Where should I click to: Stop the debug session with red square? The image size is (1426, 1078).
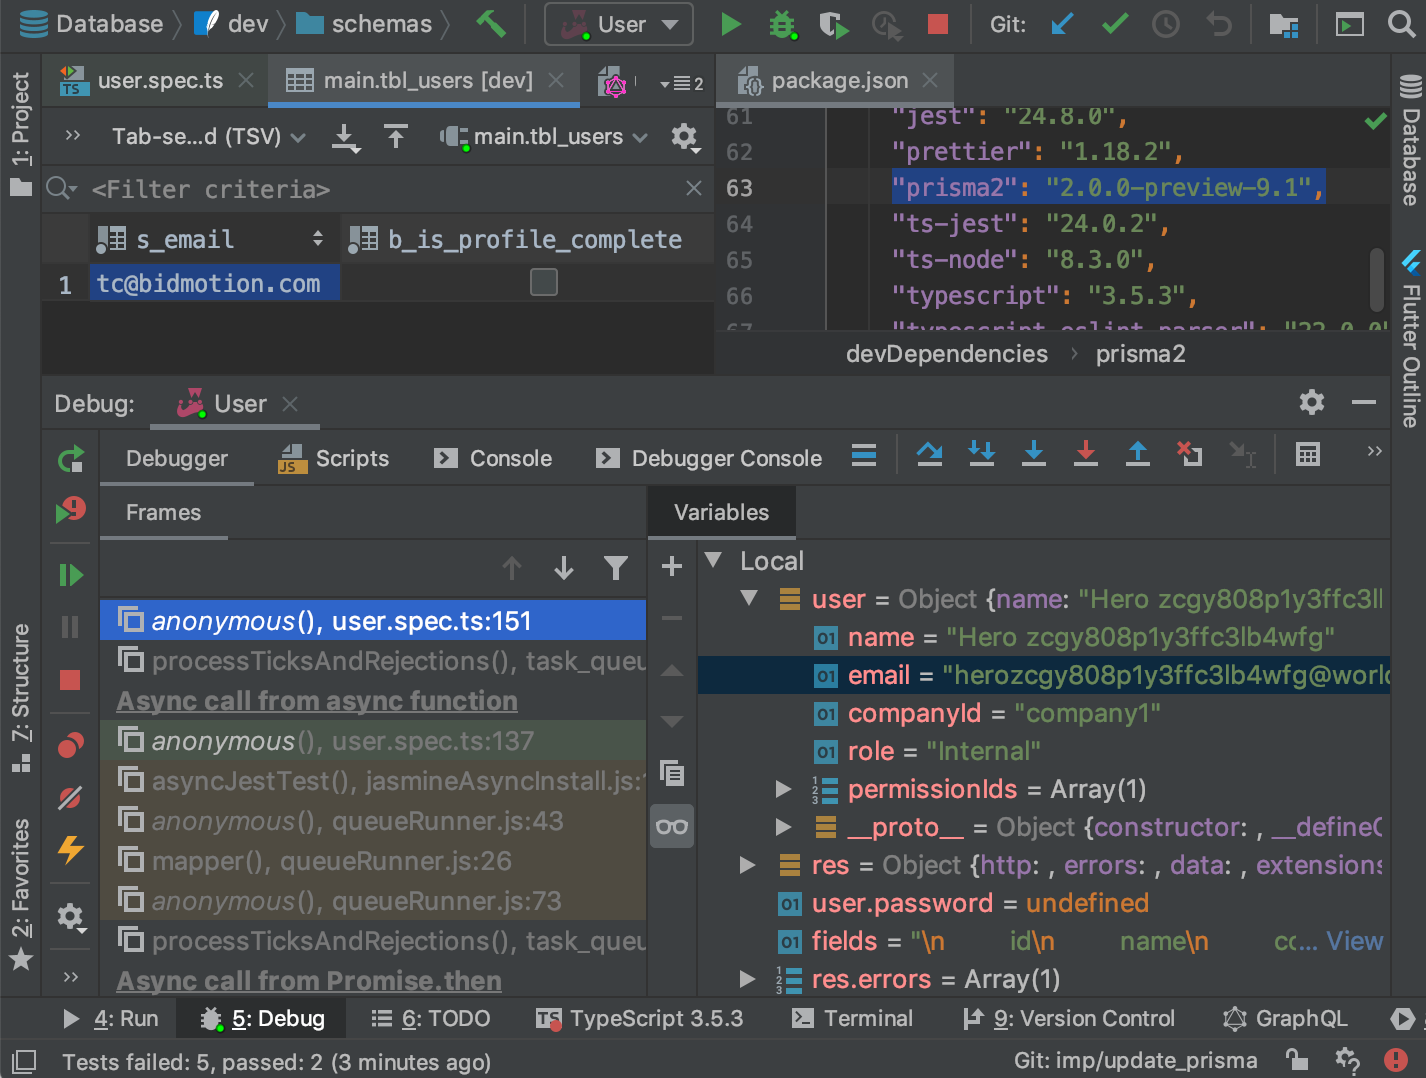click(x=70, y=680)
